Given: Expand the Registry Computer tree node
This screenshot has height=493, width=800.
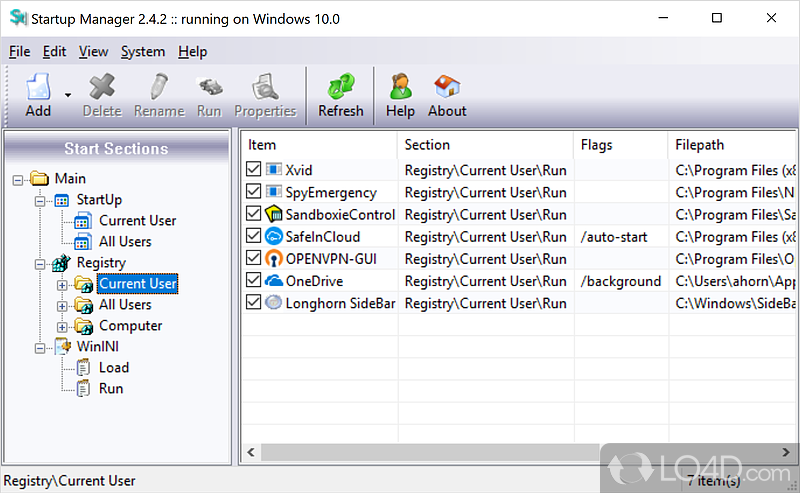Looking at the screenshot, I should [62, 326].
